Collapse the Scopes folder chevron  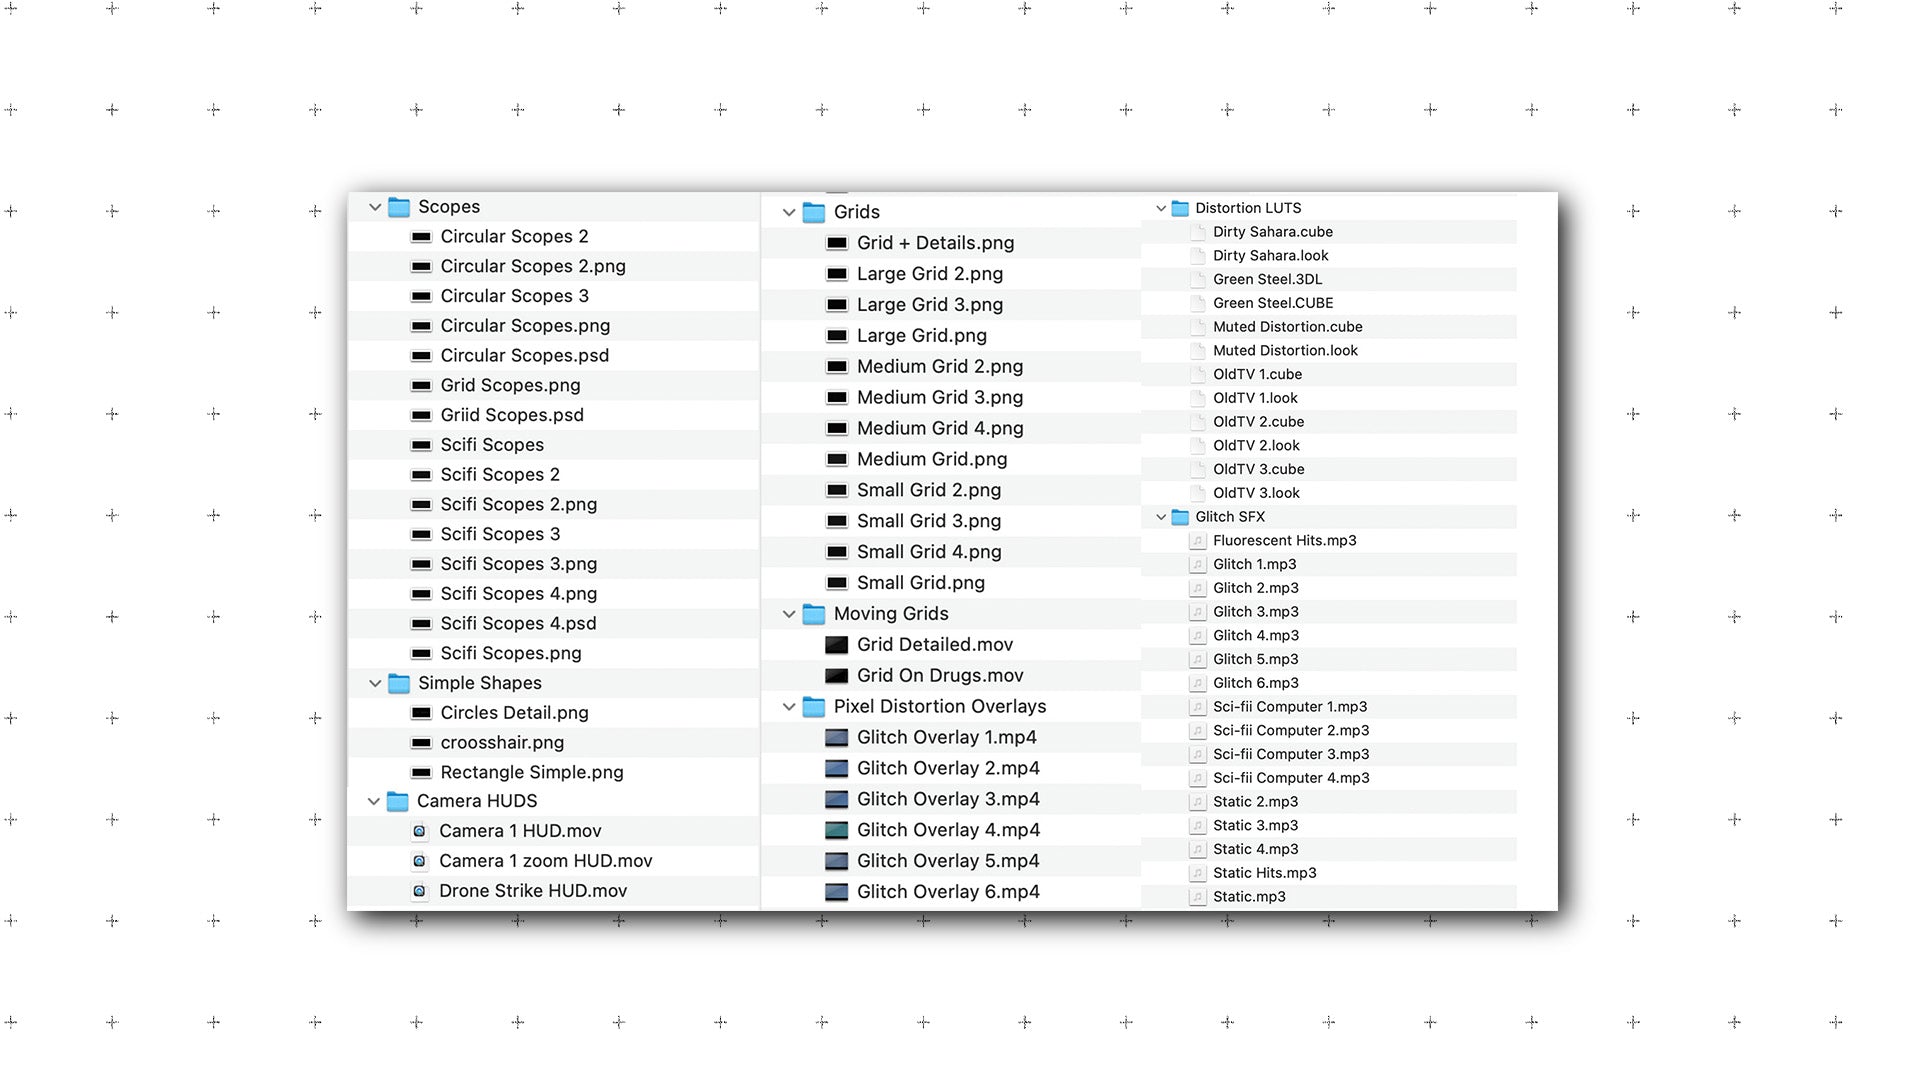[375, 207]
